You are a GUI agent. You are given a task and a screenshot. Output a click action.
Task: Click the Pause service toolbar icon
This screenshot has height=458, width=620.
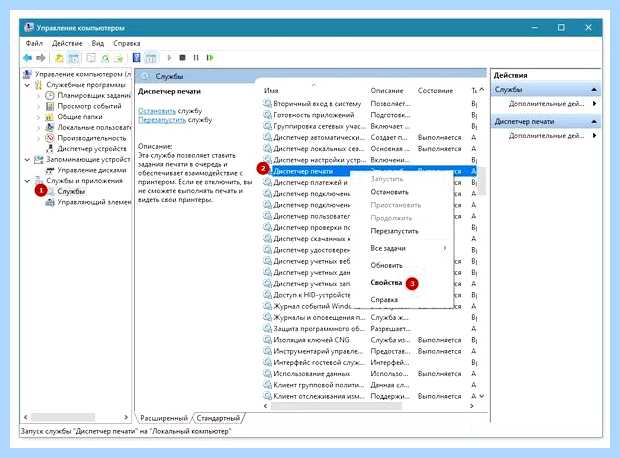196,58
